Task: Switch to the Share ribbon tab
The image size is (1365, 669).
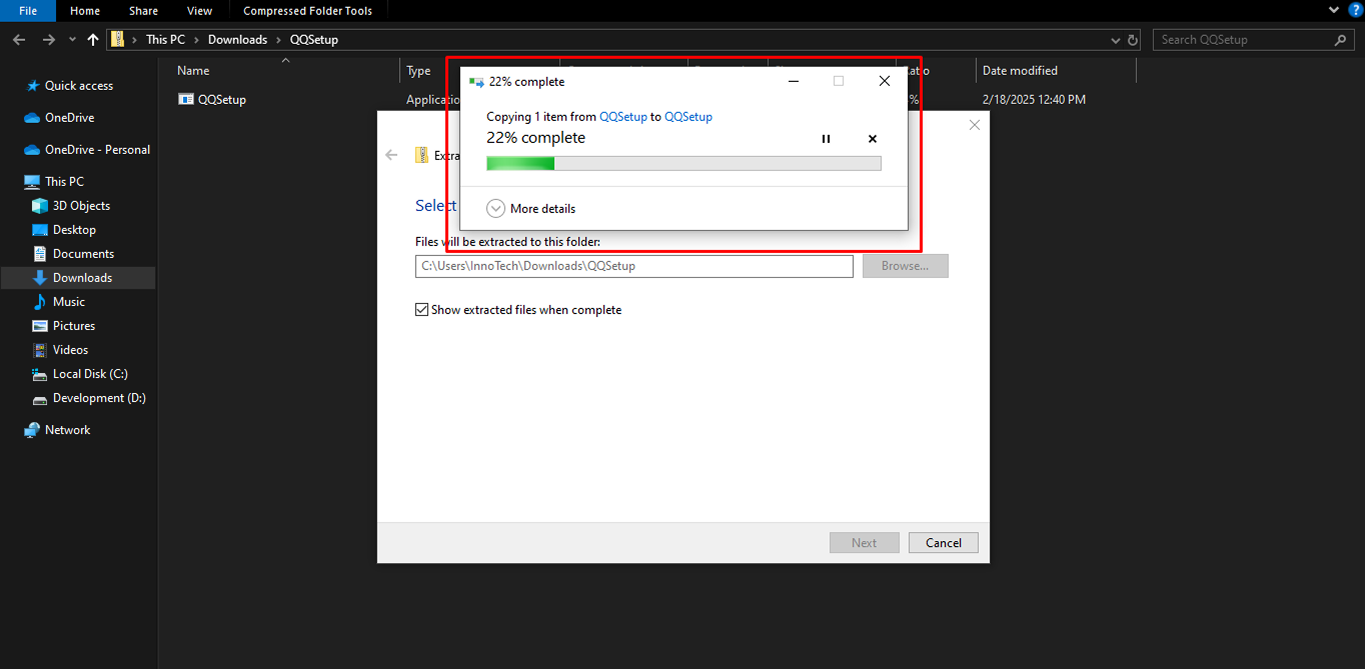Action: coord(143,11)
